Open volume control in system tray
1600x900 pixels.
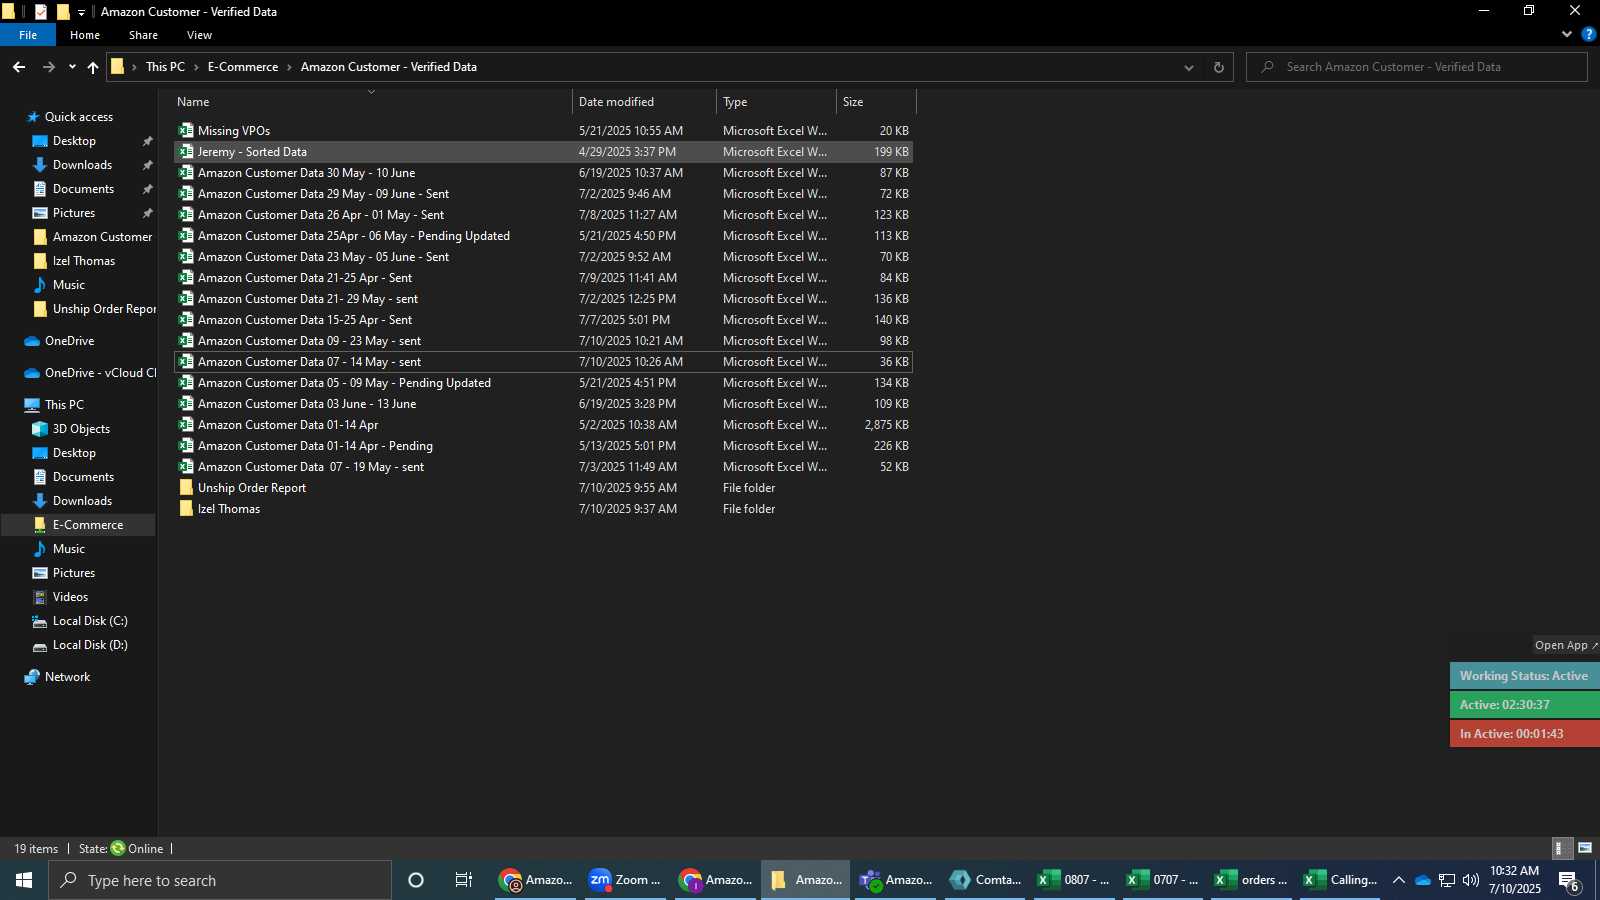coord(1470,880)
